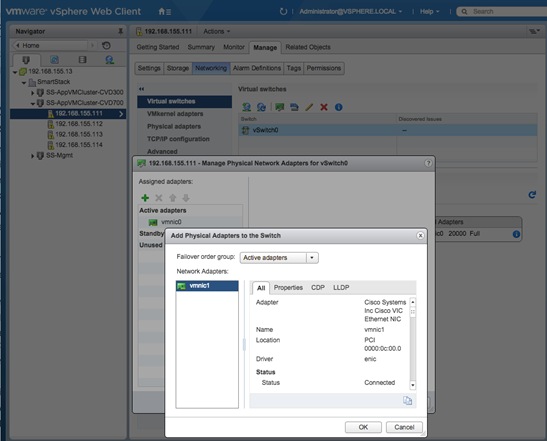Select VMs and Templates navigator tab icon
The height and width of the screenshot is (441, 547).
(54, 60)
